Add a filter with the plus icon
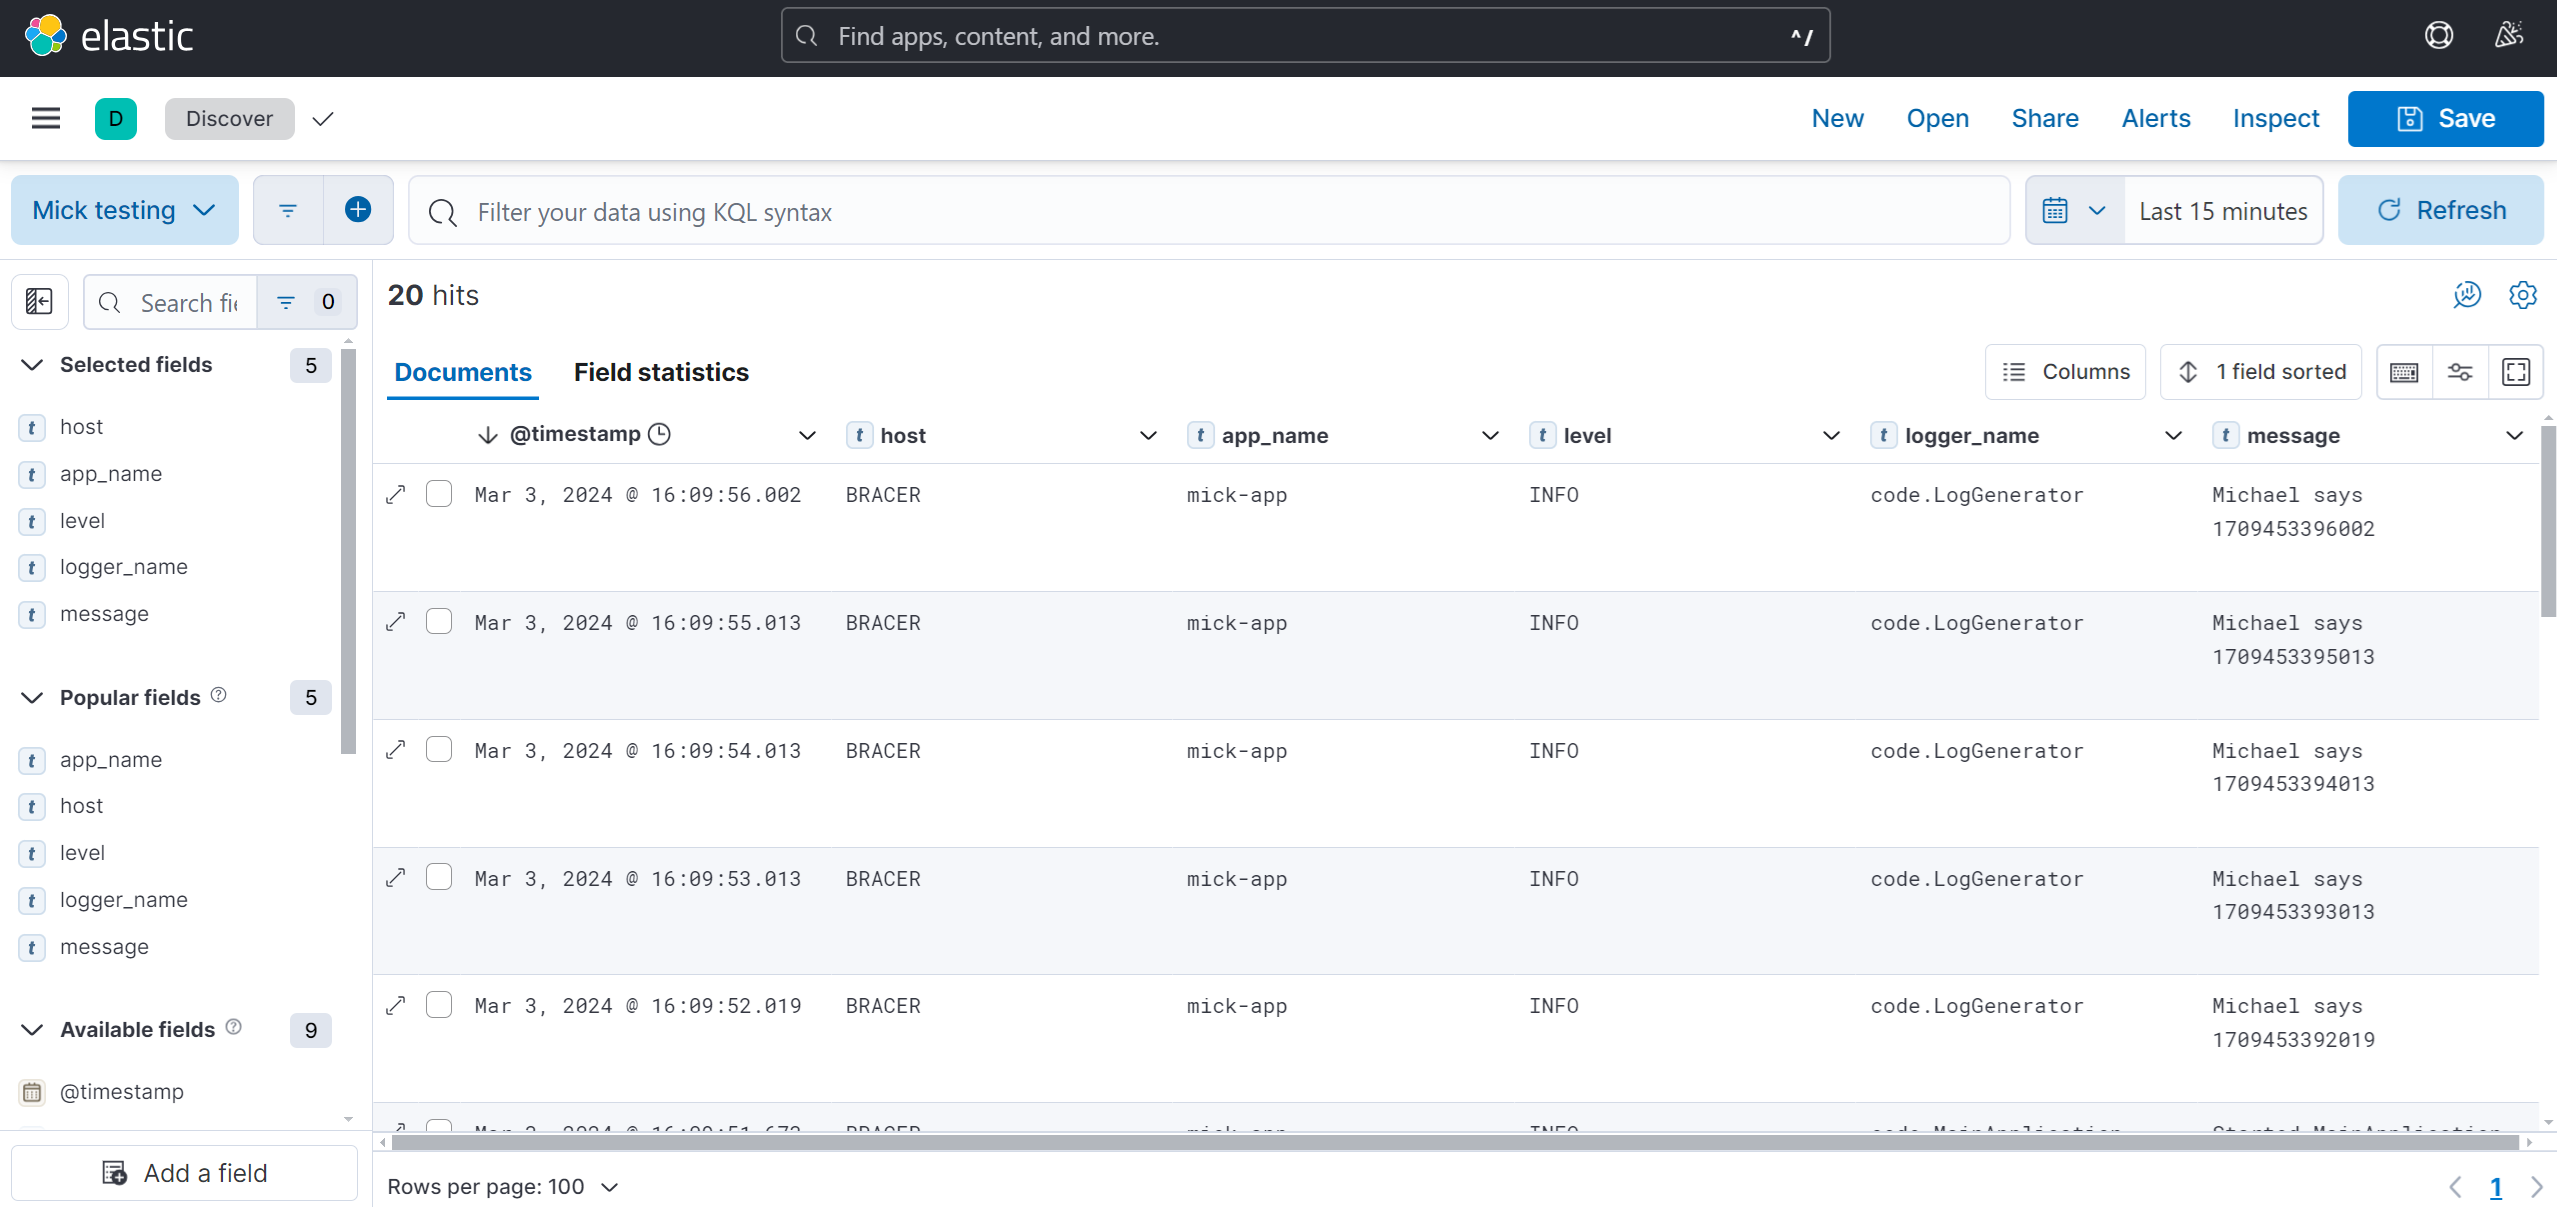The image size is (2557, 1207). [358, 210]
